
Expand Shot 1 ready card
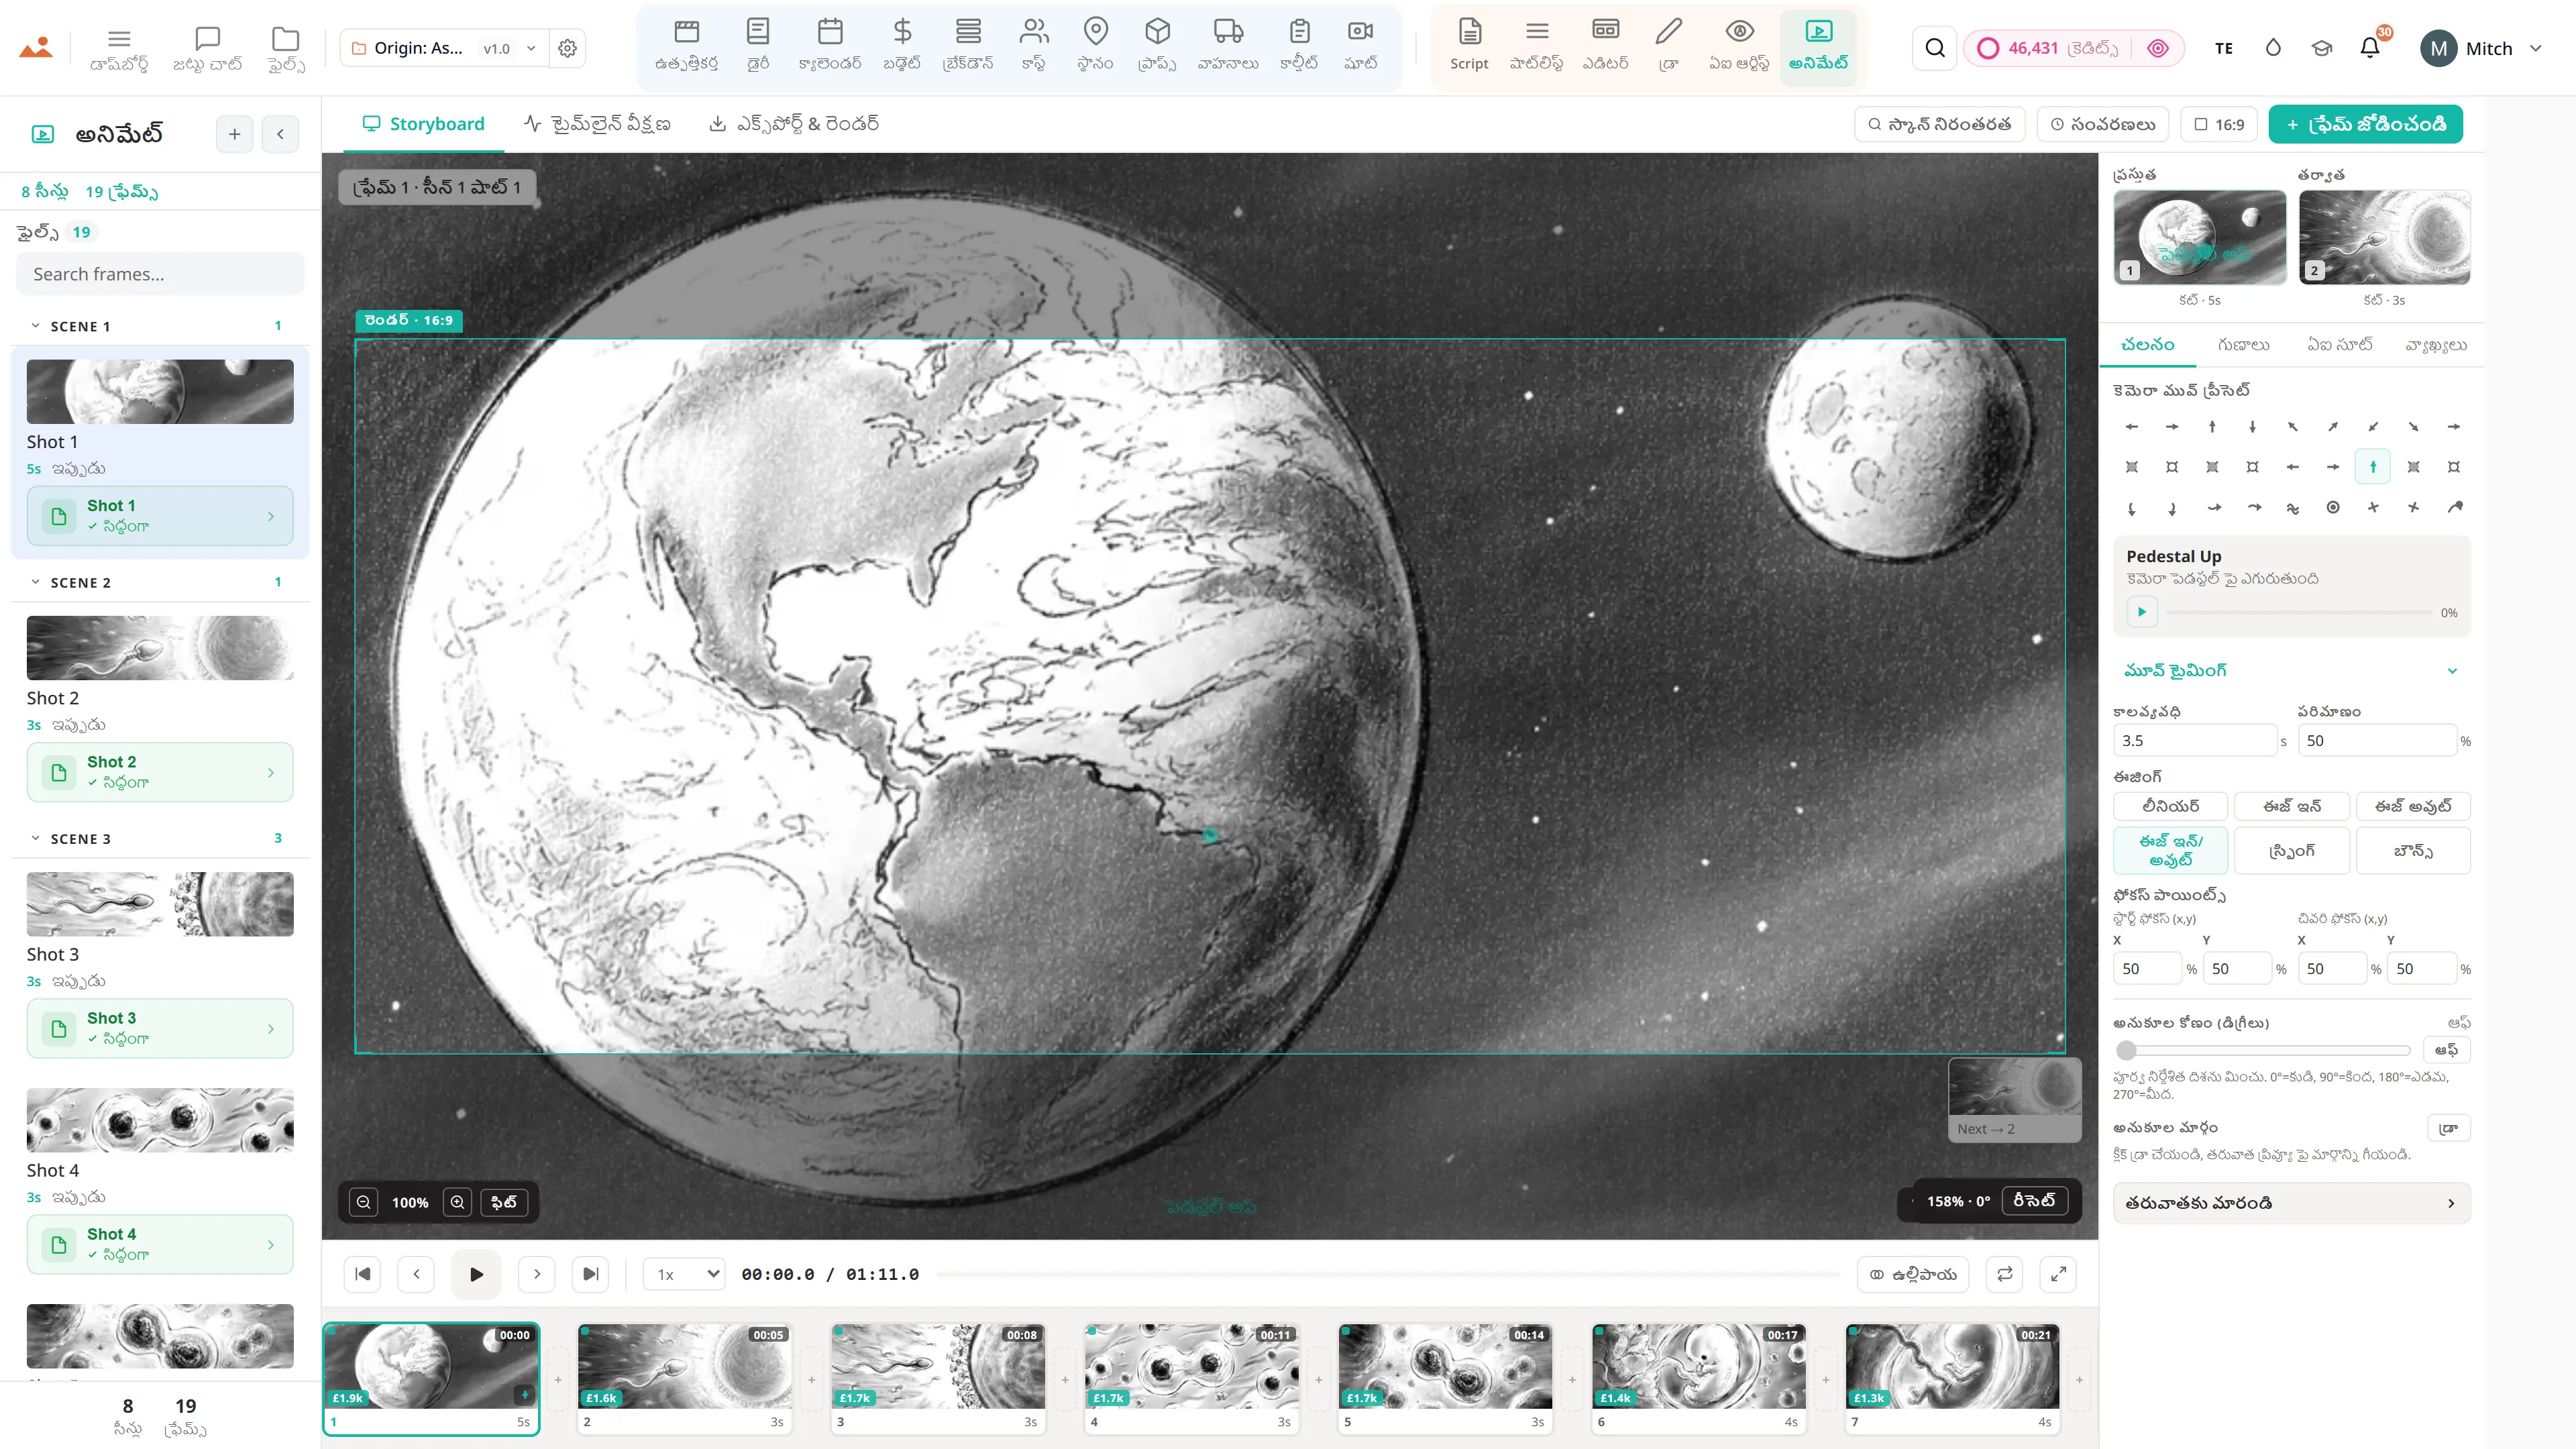[160, 516]
